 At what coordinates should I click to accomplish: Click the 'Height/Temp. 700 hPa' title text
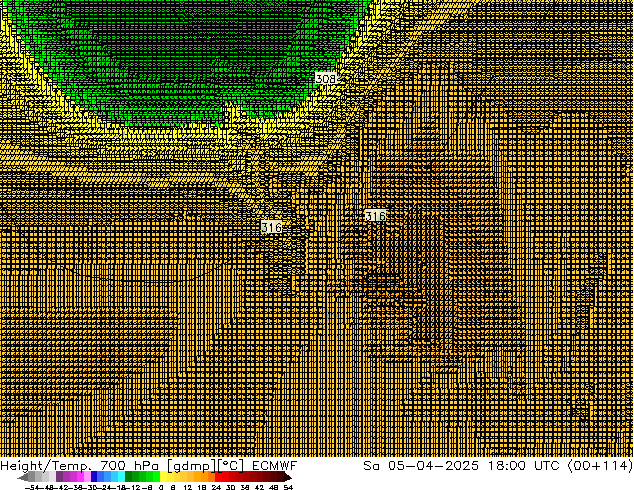click(80, 466)
